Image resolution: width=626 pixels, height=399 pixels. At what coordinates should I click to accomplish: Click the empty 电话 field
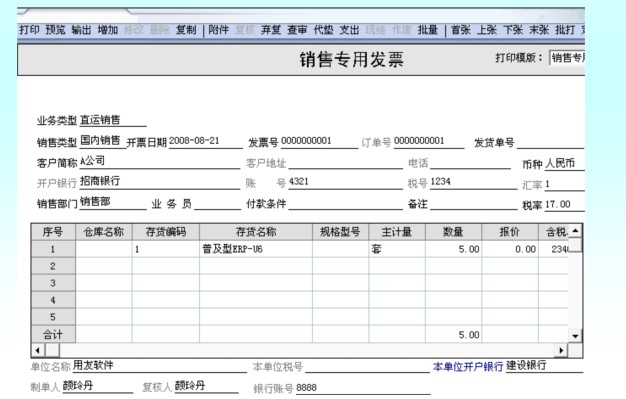pos(470,162)
